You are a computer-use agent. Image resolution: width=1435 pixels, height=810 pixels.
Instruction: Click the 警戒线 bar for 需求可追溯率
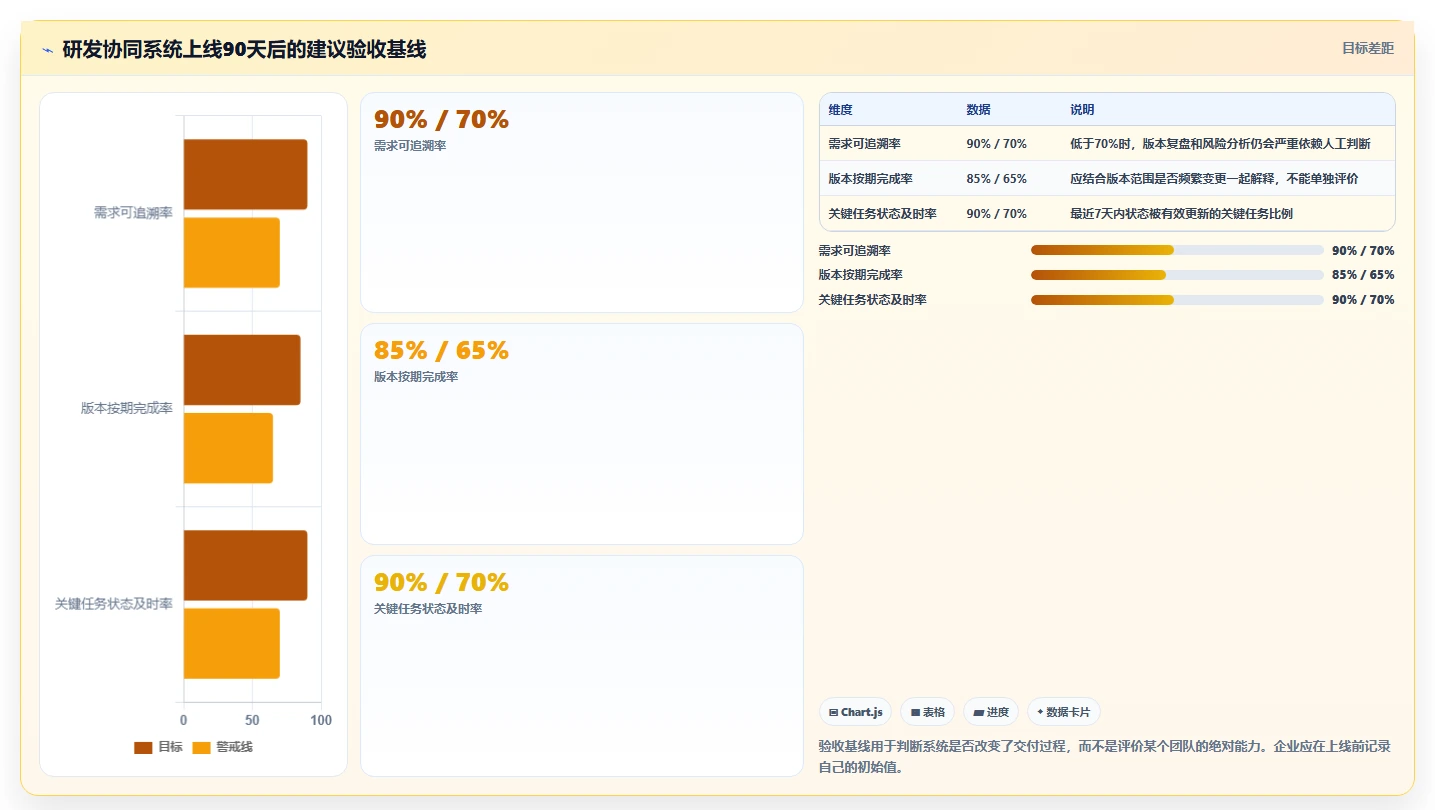231,252
